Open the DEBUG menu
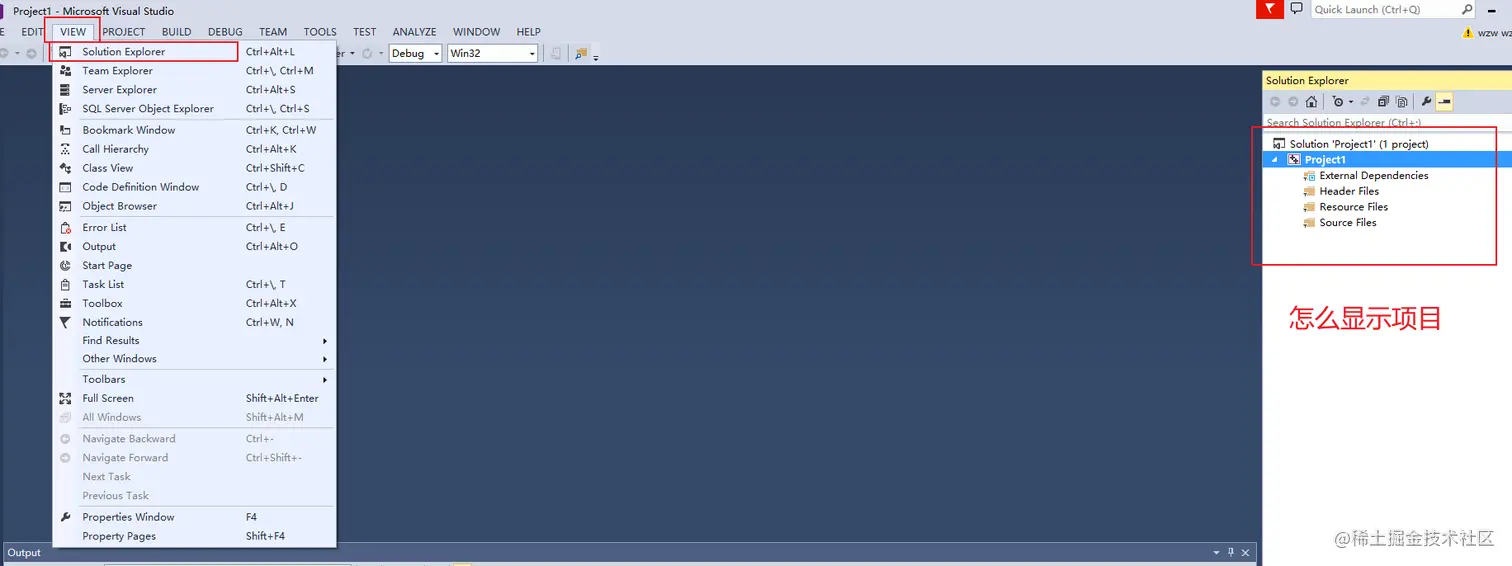The width and height of the screenshot is (1512, 566). click(225, 32)
